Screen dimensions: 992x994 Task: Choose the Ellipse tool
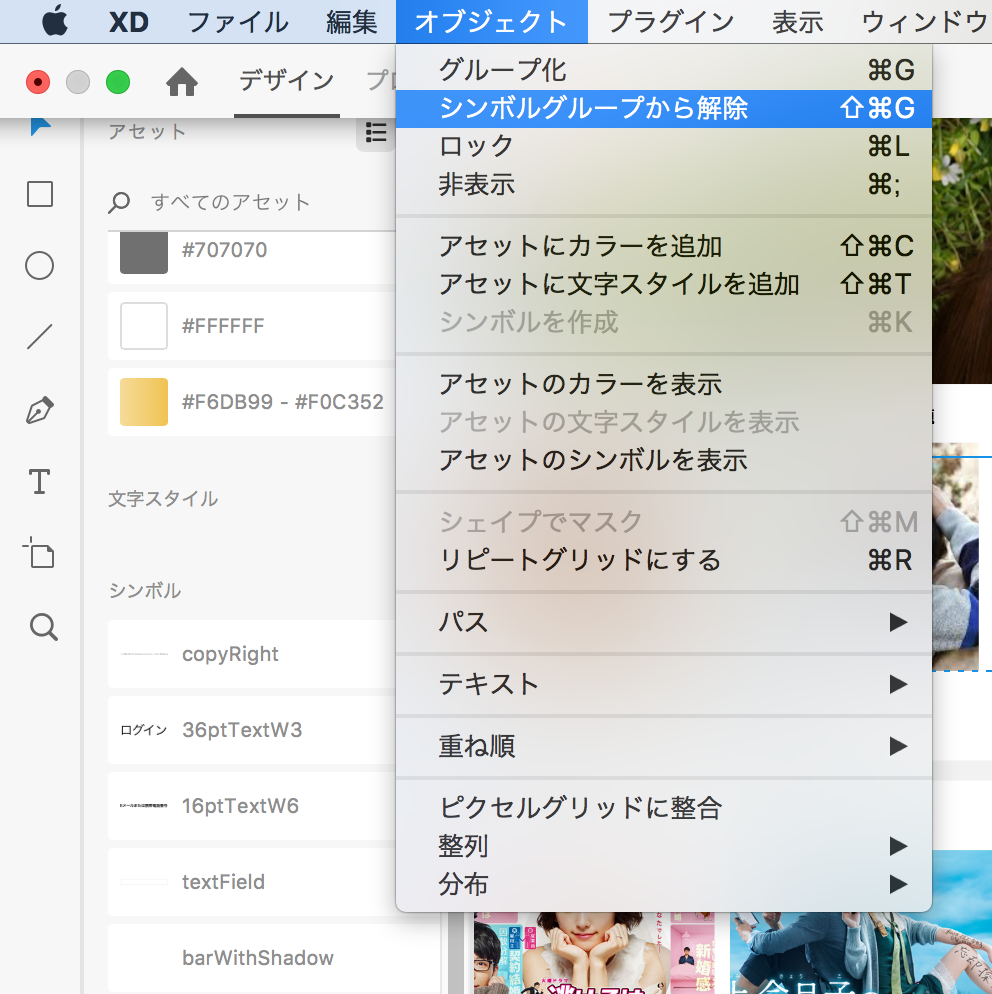pos(40,266)
